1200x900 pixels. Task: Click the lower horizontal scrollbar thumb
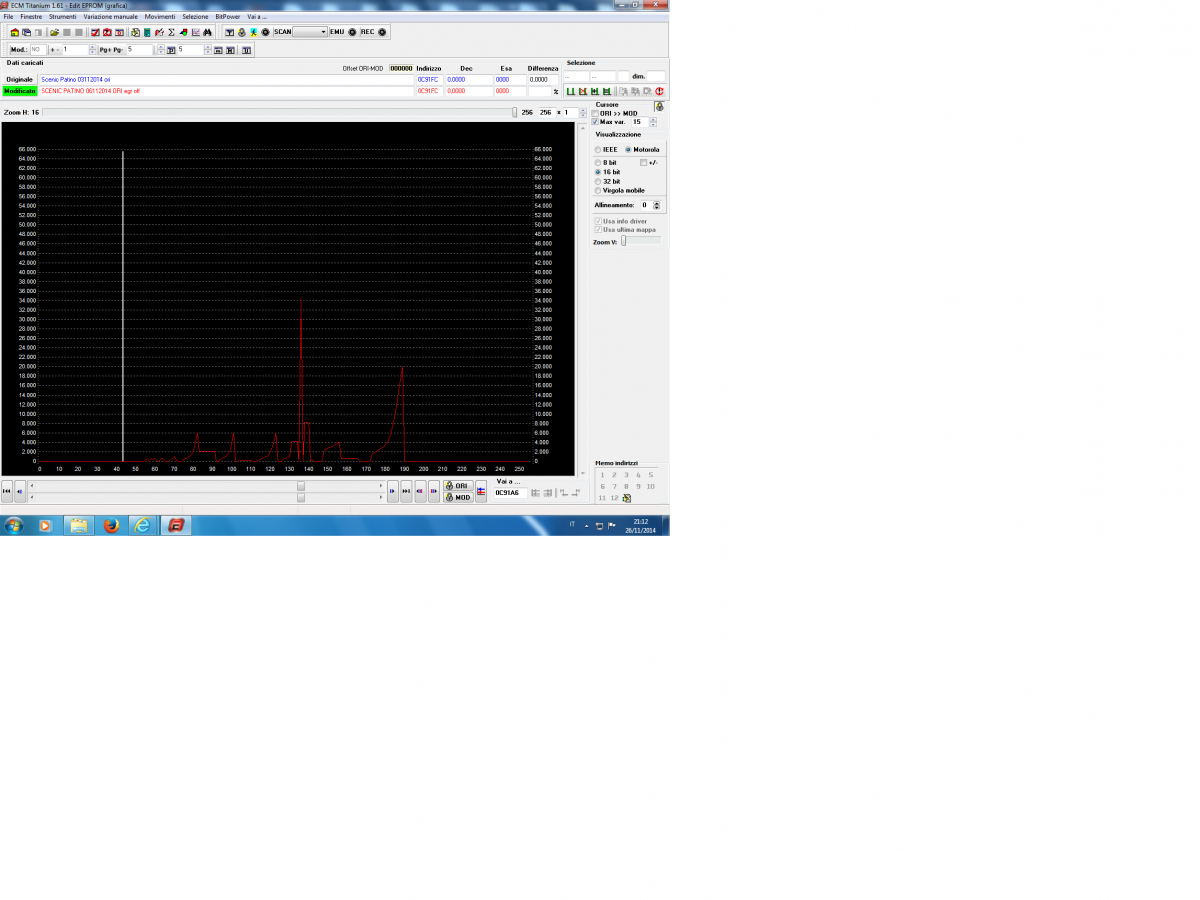[x=301, y=497]
